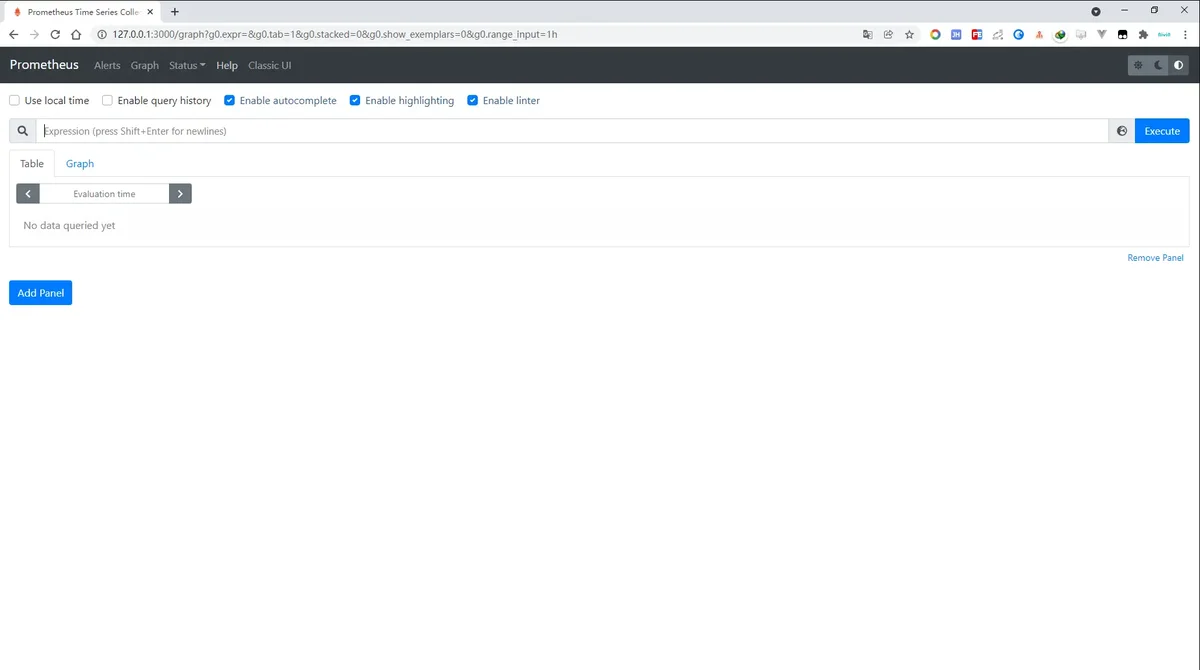
Task: Disable the Enable linter checkbox
Action: (473, 101)
